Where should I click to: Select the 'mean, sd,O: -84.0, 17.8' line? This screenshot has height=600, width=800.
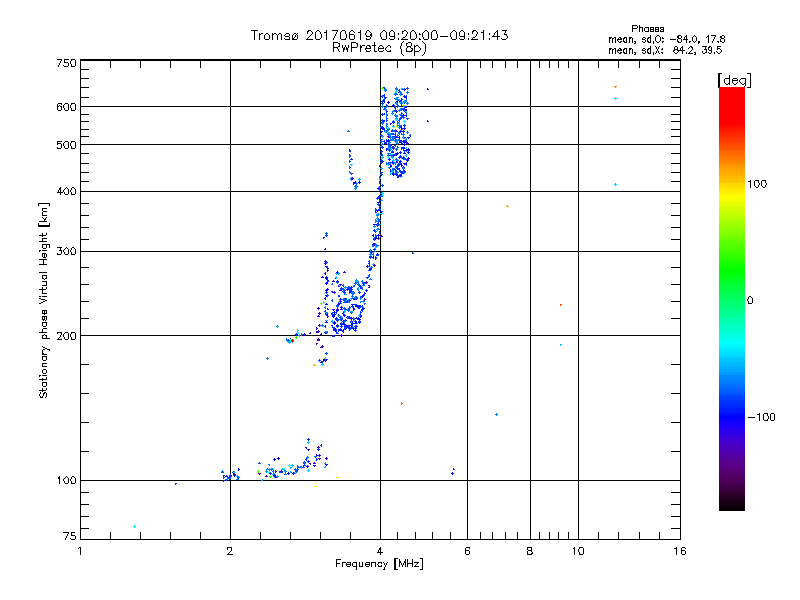click(666, 39)
